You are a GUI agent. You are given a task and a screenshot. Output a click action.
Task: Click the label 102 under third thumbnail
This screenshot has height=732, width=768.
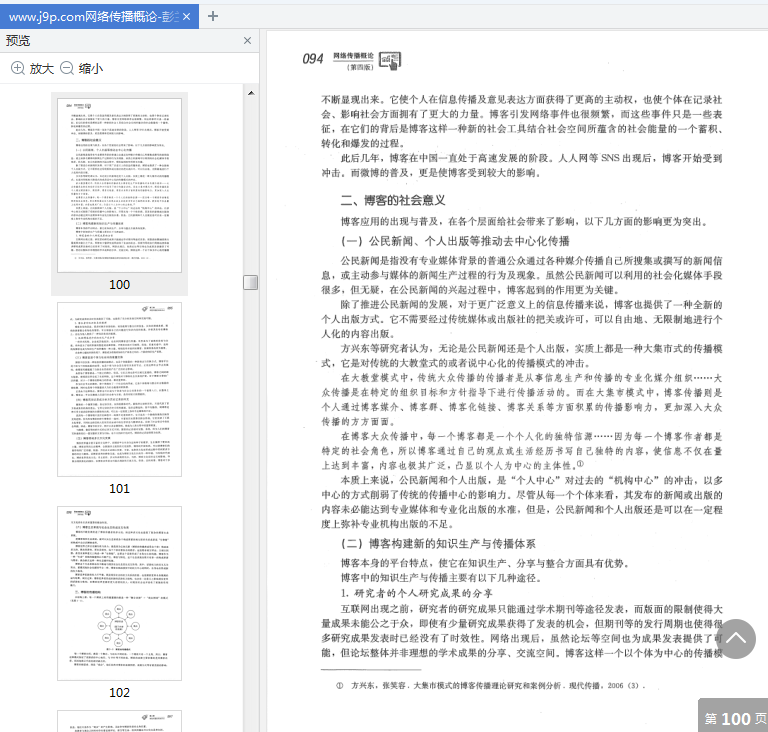pos(120,692)
